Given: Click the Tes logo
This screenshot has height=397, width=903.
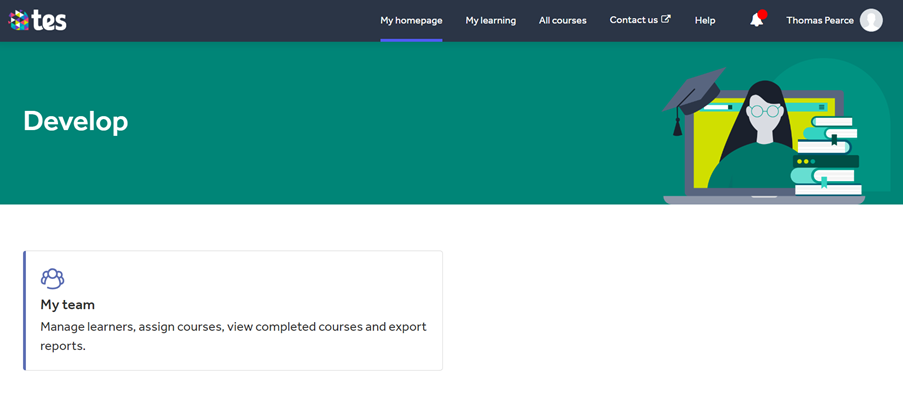Looking at the screenshot, I should 38,20.
